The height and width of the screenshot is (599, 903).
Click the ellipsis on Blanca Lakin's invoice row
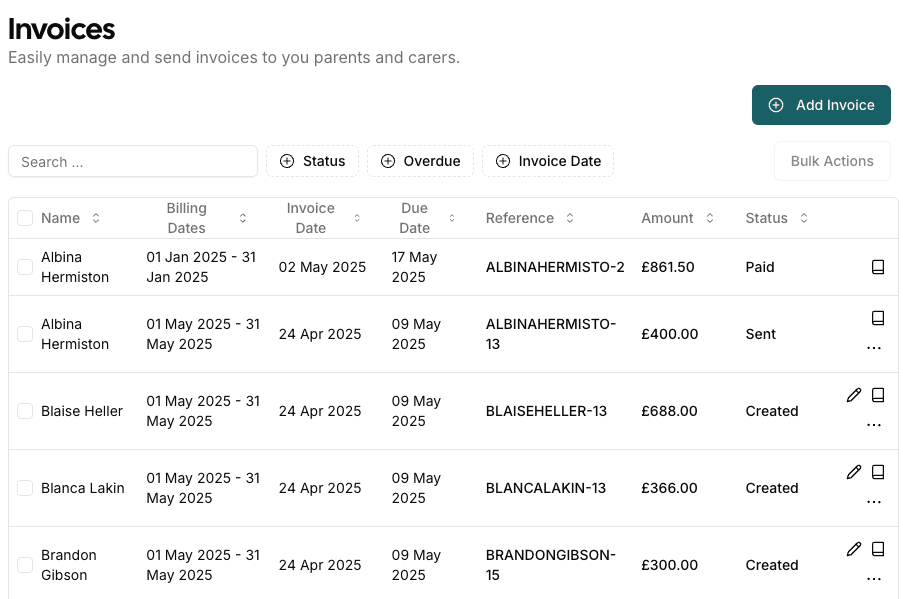click(x=875, y=500)
